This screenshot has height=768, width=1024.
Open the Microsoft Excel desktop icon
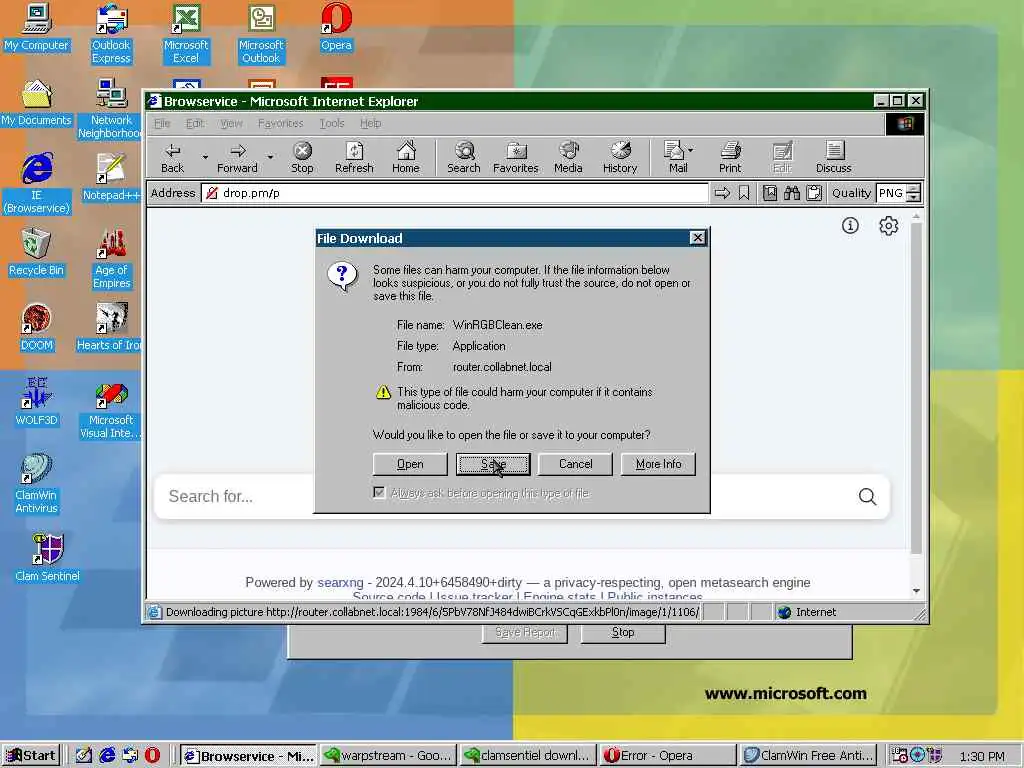[x=186, y=33]
